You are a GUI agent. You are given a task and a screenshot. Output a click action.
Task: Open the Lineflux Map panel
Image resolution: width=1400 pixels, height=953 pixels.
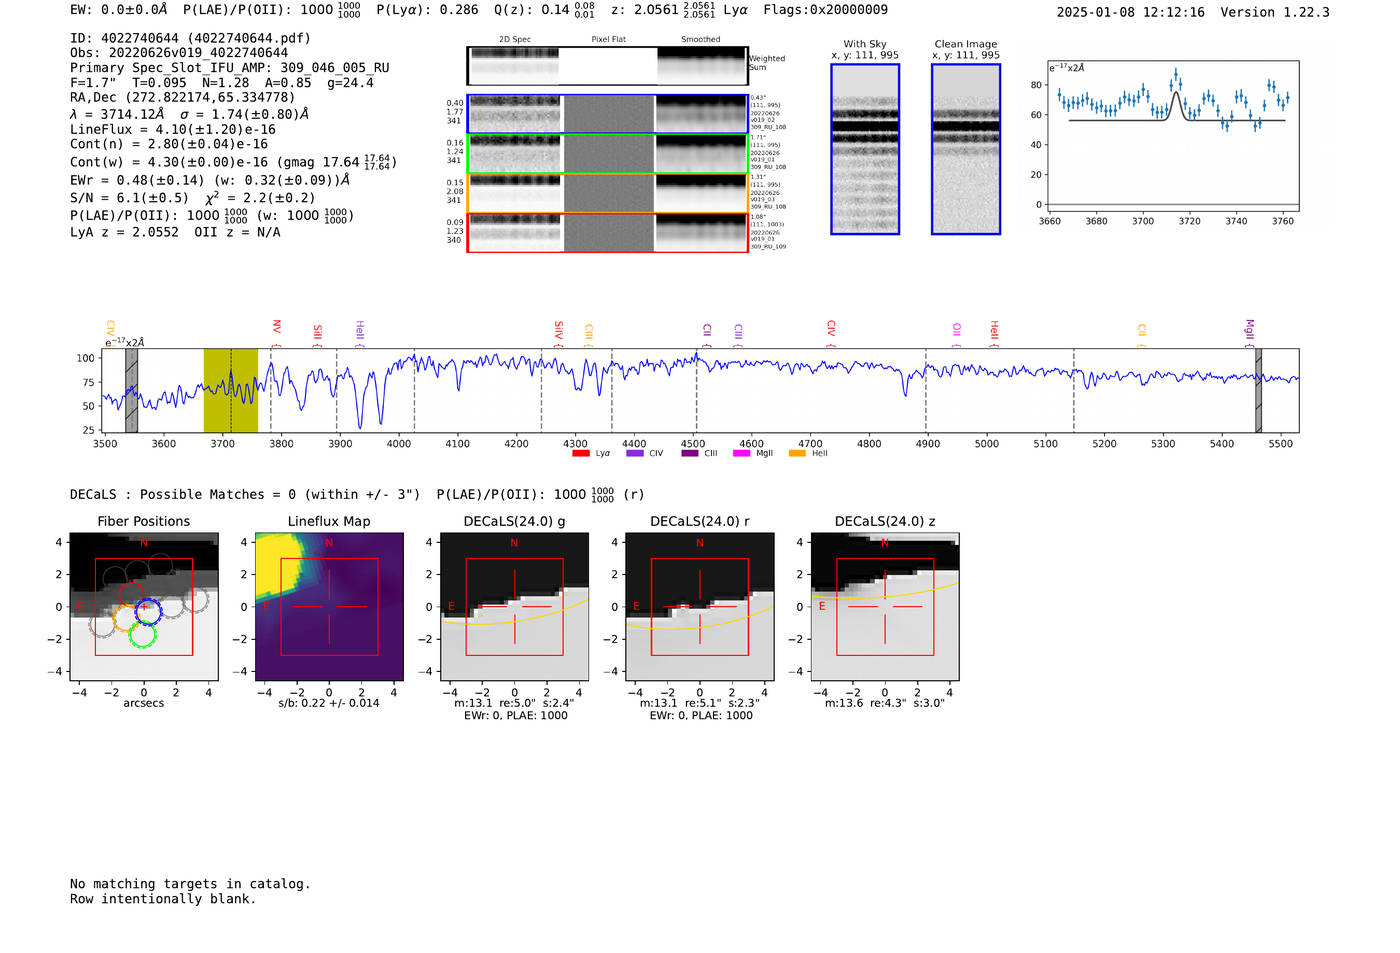click(329, 607)
